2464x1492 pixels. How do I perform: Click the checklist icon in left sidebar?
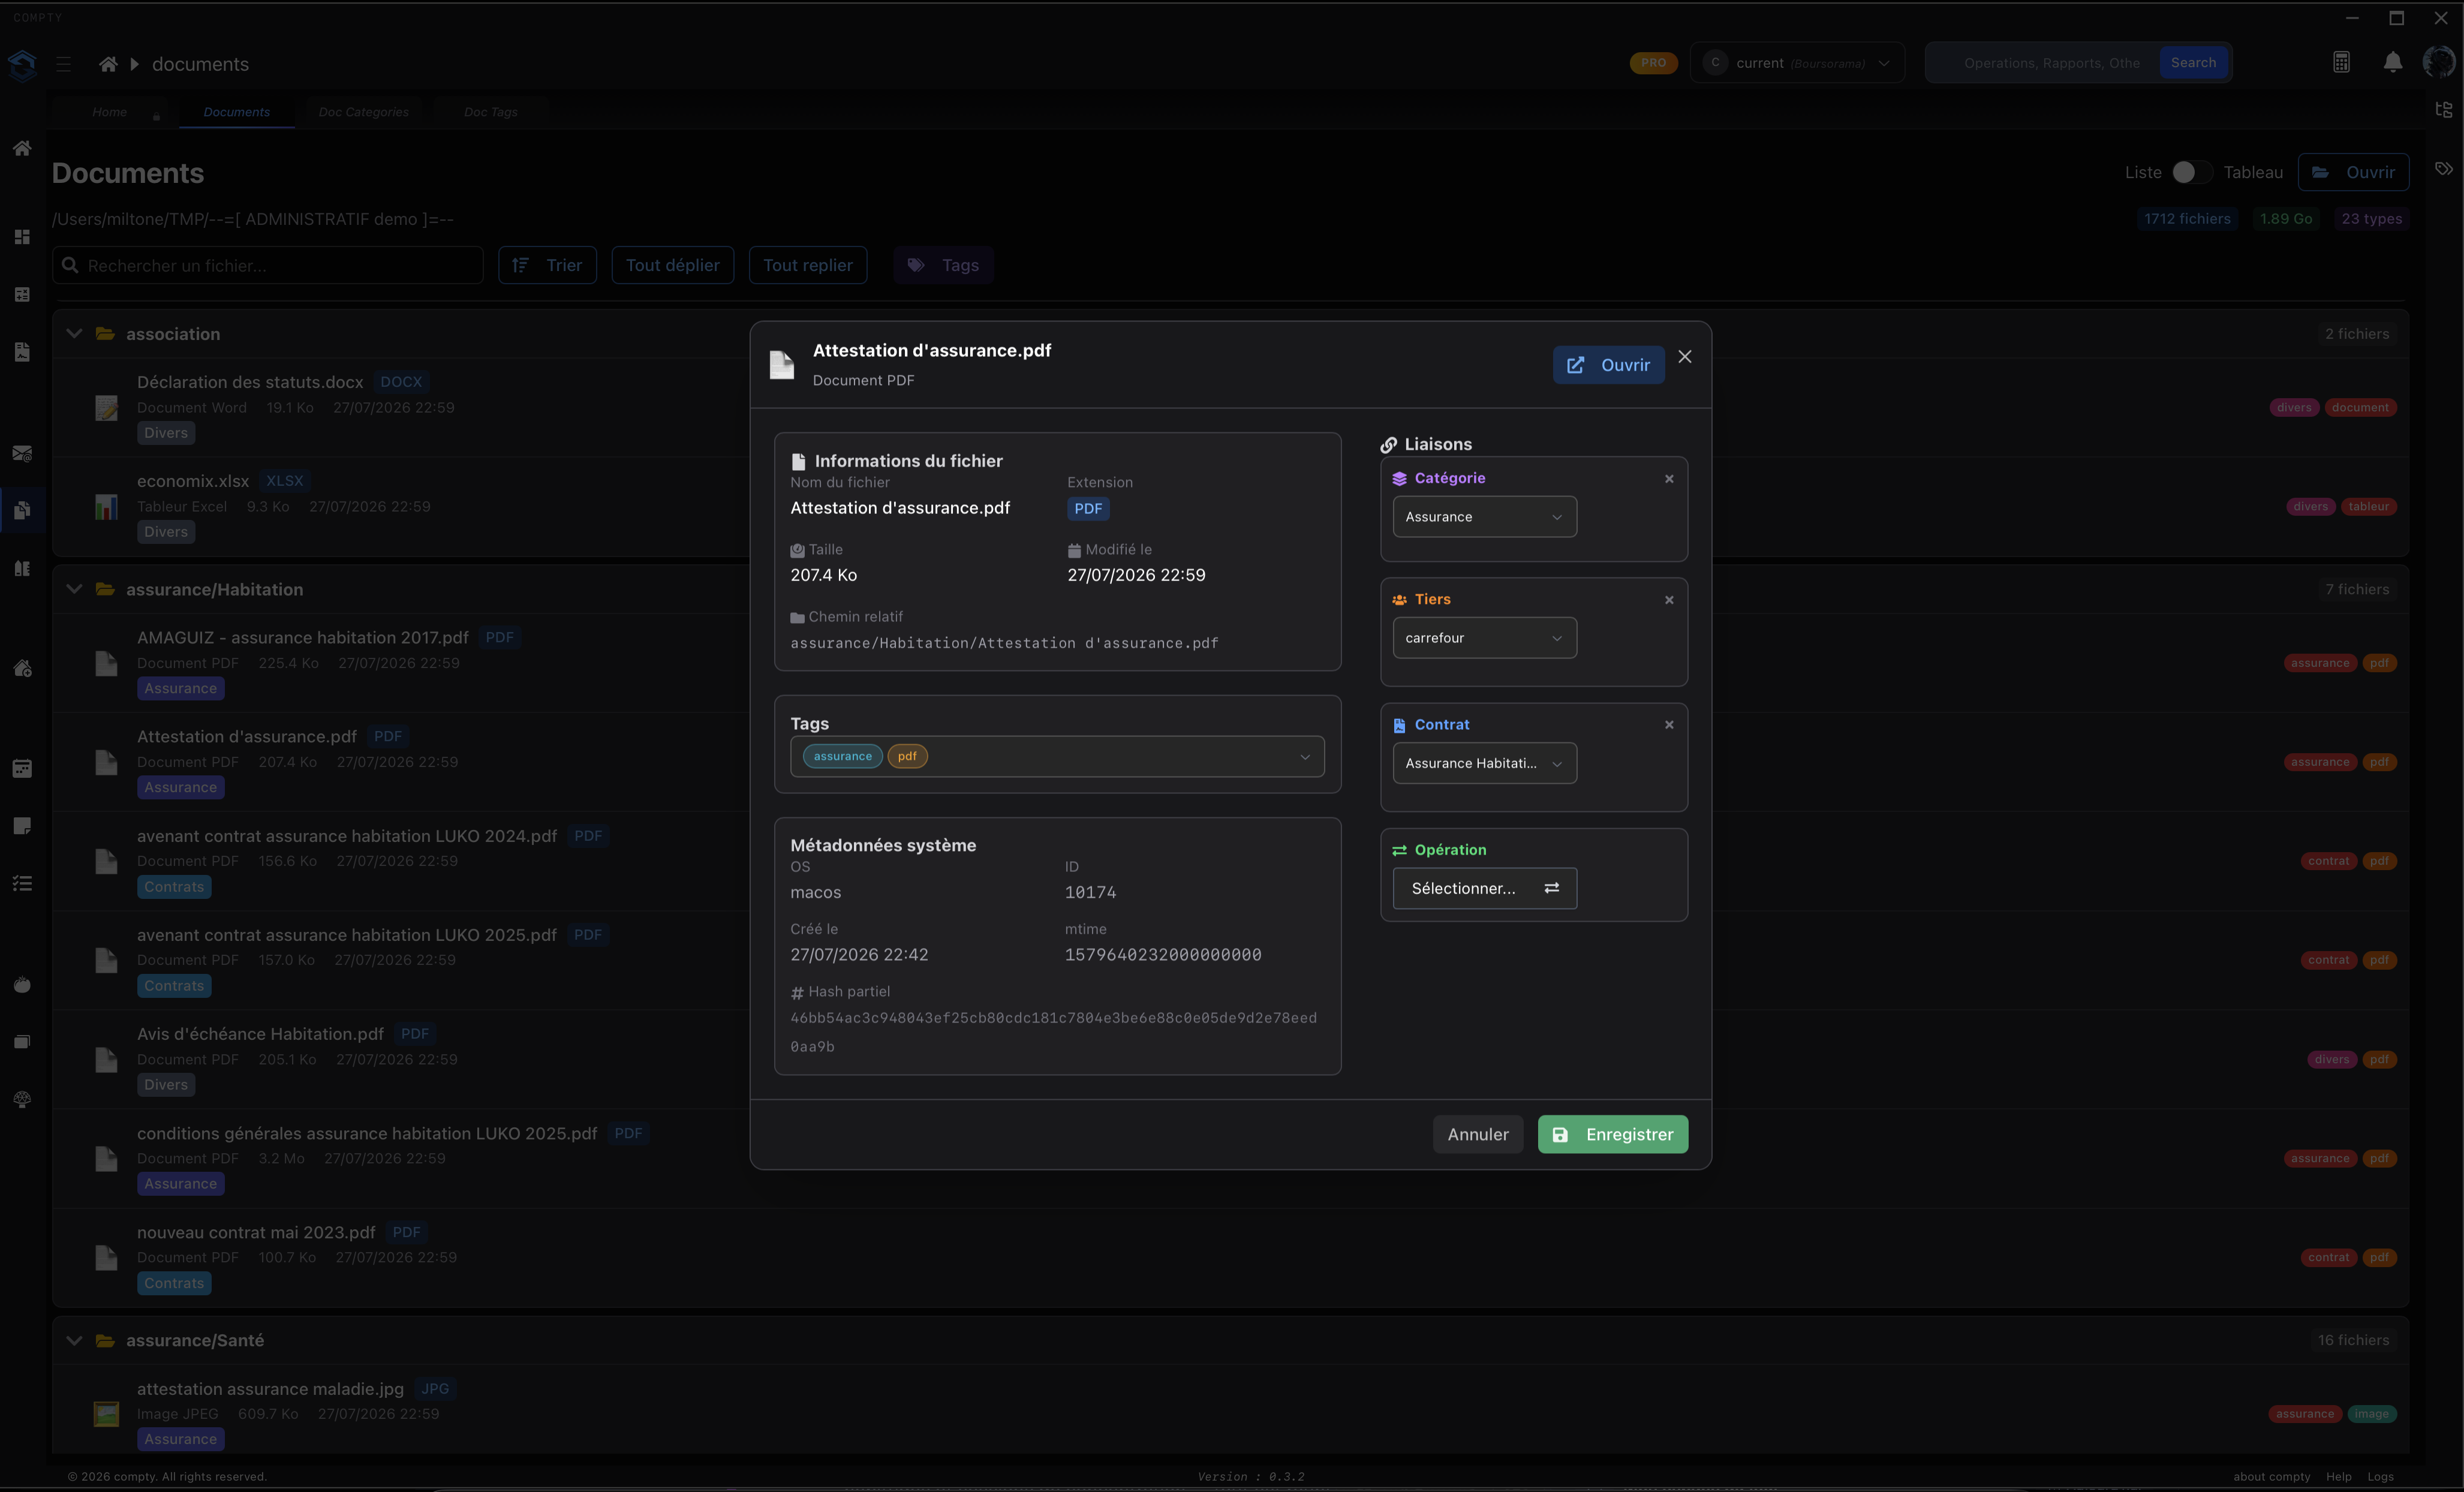click(22, 884)
